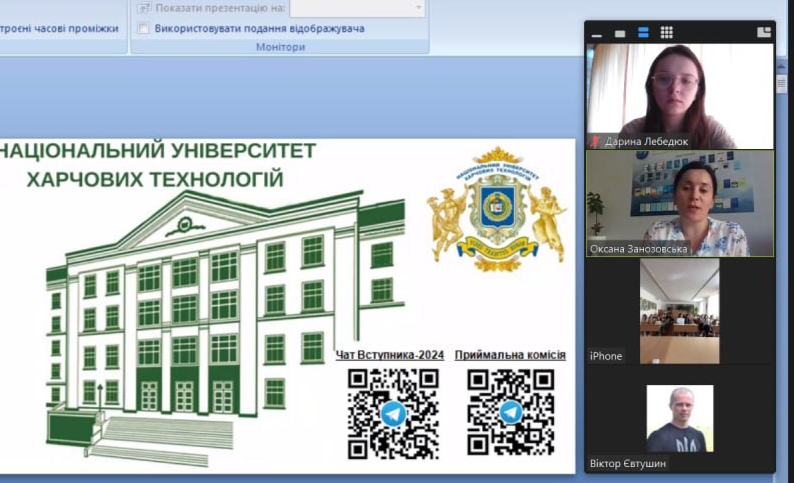The width and height of the screenshot is (794, 483).
Task: Click ХАРЧОВИХ ТЕХНОЛОГІЙ title line on slide
Action: click(154, 179)
